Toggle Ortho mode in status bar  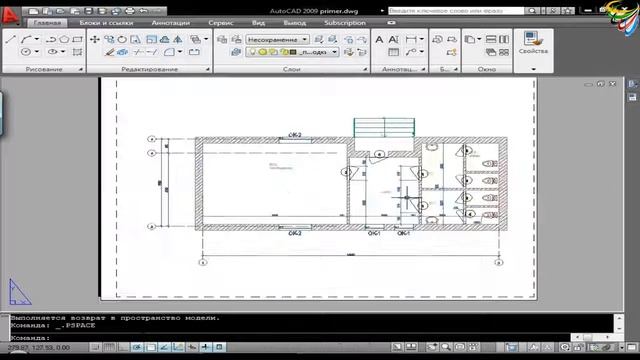coord(123,347)
